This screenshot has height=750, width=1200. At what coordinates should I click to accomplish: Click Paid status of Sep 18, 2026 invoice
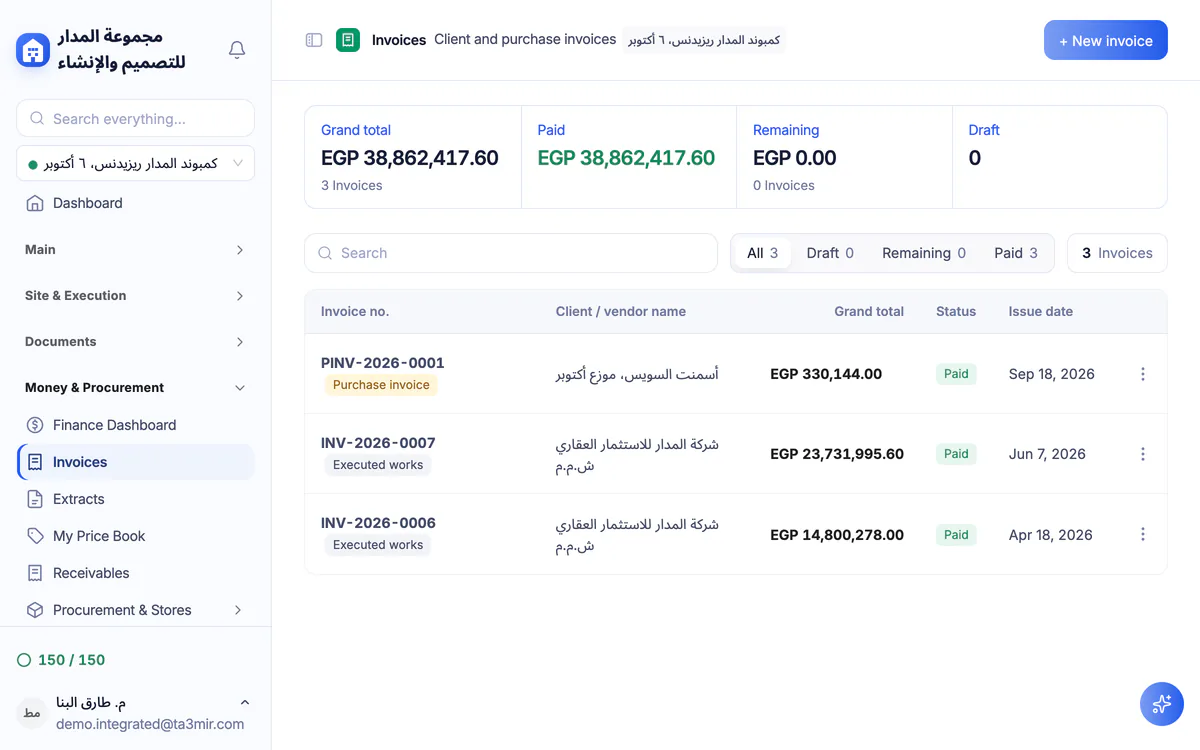pos(956,374)
